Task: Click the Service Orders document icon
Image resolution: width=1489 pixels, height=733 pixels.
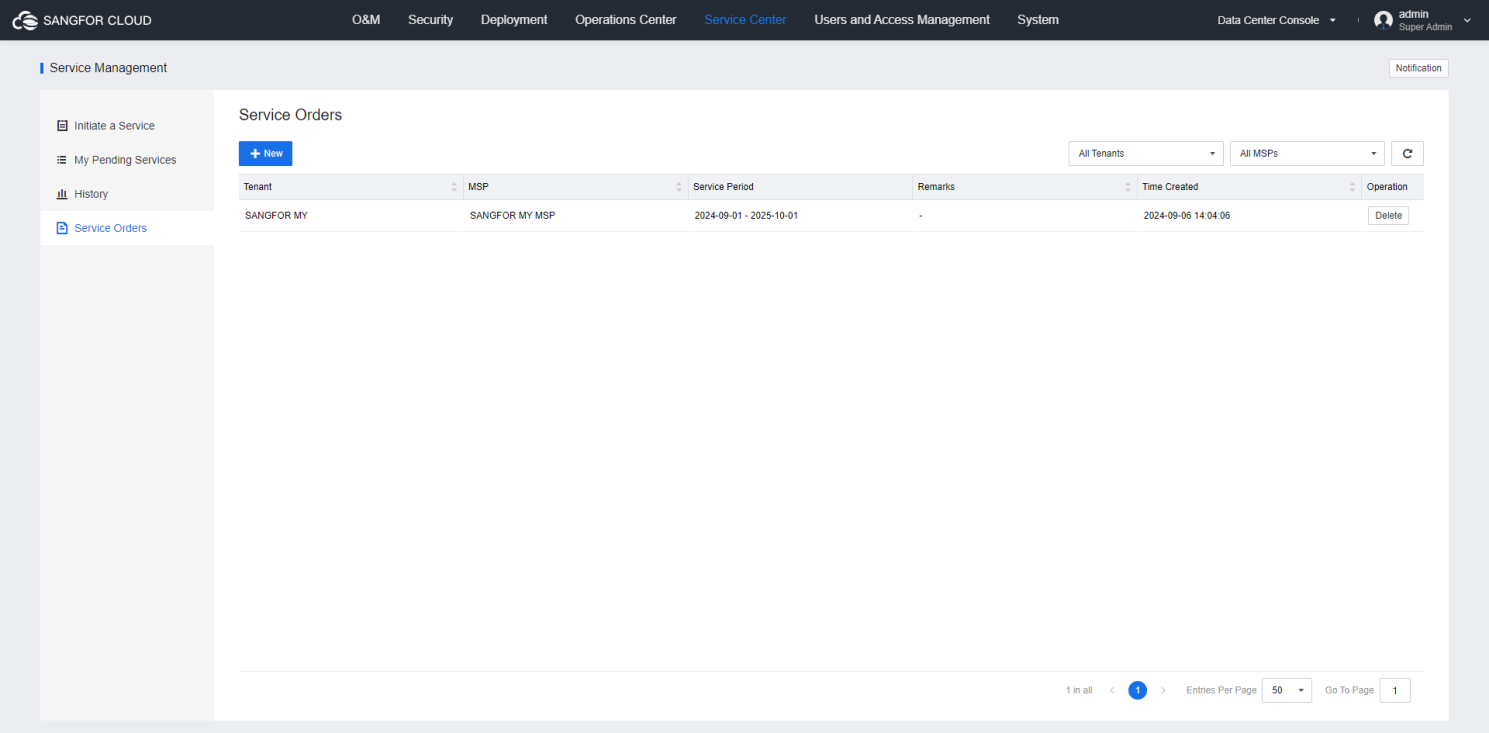Action: click(62, 228)
